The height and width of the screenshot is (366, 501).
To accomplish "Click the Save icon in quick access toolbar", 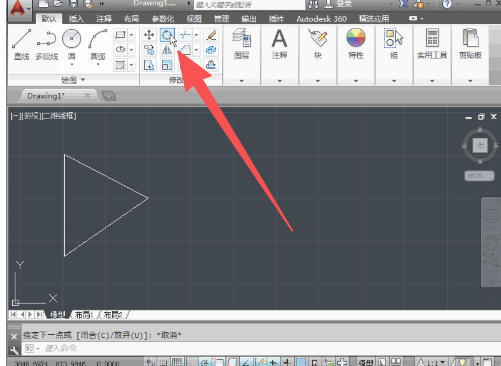I will click(73, 4).
